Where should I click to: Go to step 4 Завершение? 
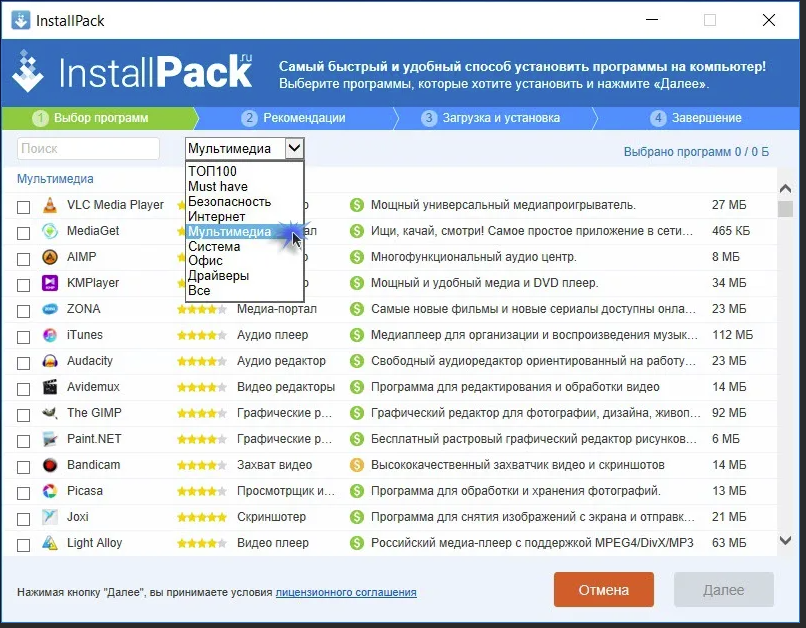pyautogui.click(x=697, y=118)
